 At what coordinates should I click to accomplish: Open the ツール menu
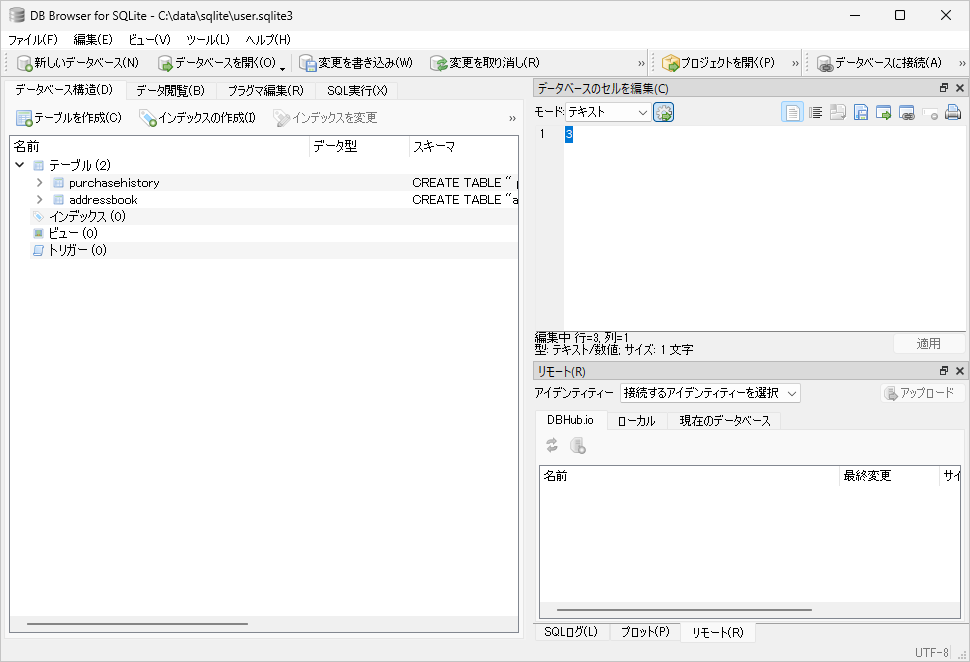click(207, 39)
